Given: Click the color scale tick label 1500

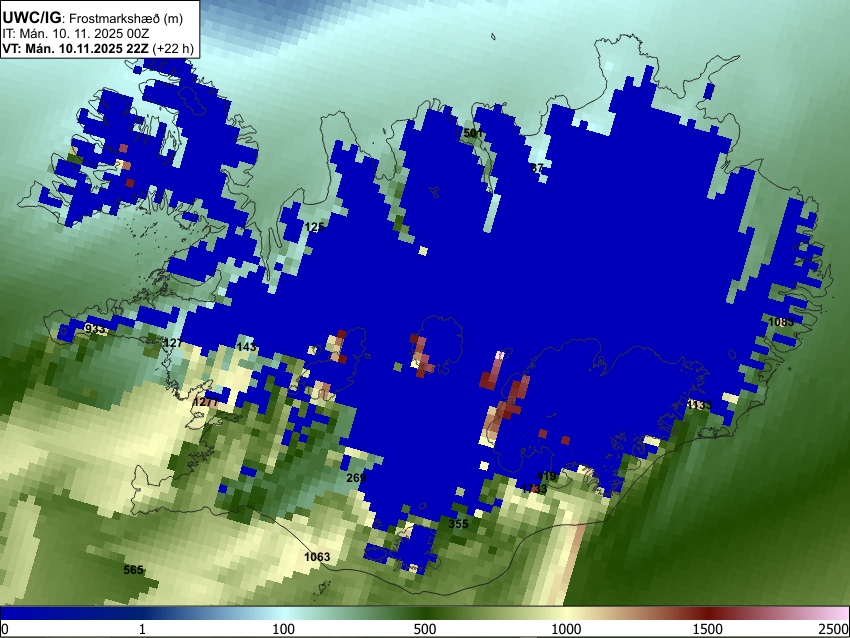Looking at the screenshot, I should (x=708, y=629).
